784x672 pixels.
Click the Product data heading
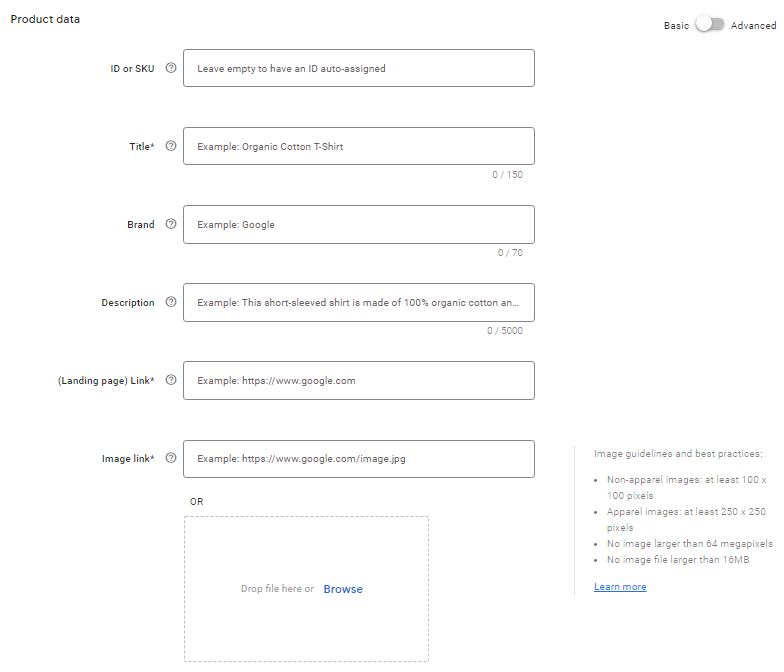point(45,19)
